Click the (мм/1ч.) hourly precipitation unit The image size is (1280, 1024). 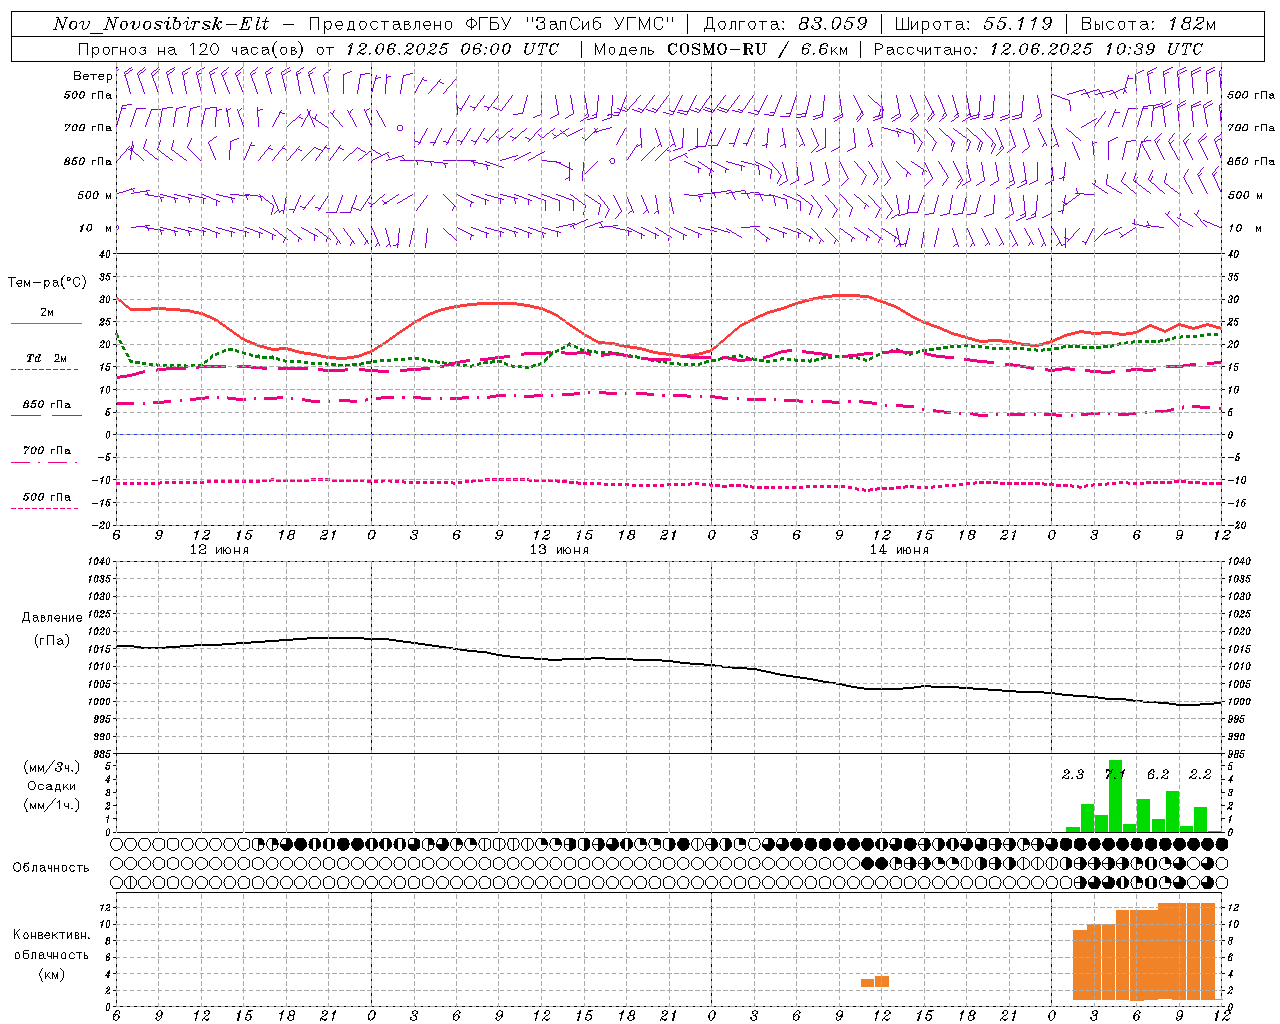[x=51, y=804]
